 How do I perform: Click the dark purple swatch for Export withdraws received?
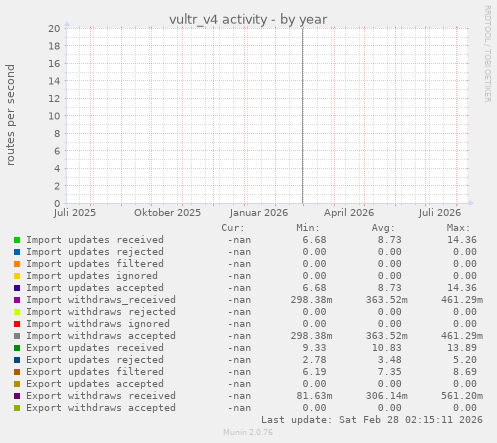[17, 396]
